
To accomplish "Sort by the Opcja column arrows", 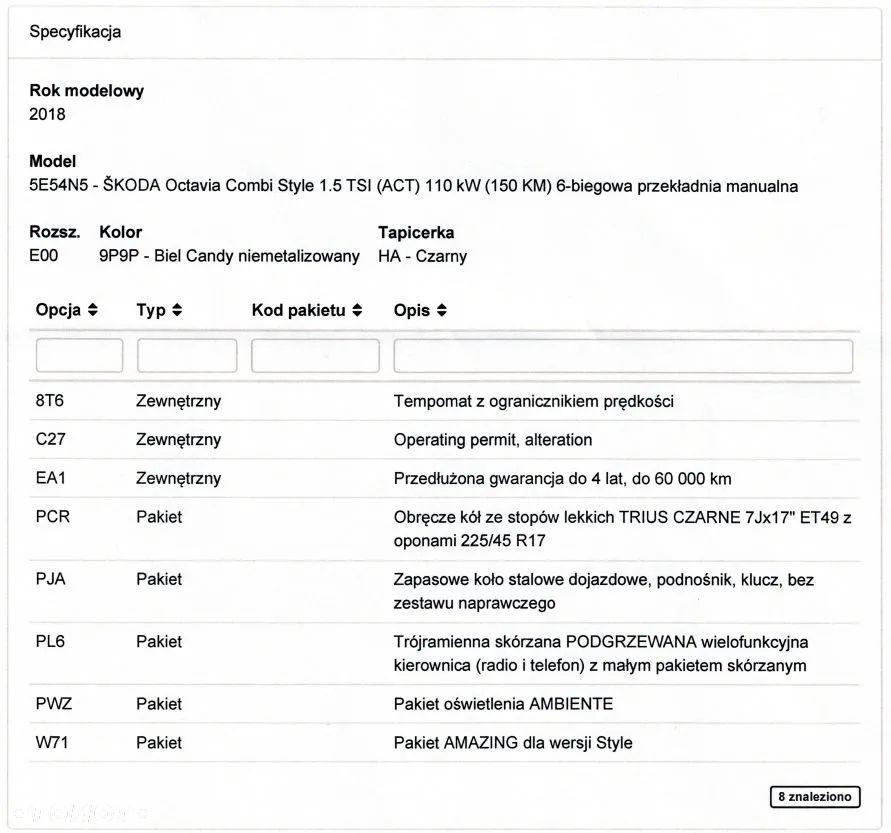I will [x=93, y=310].
